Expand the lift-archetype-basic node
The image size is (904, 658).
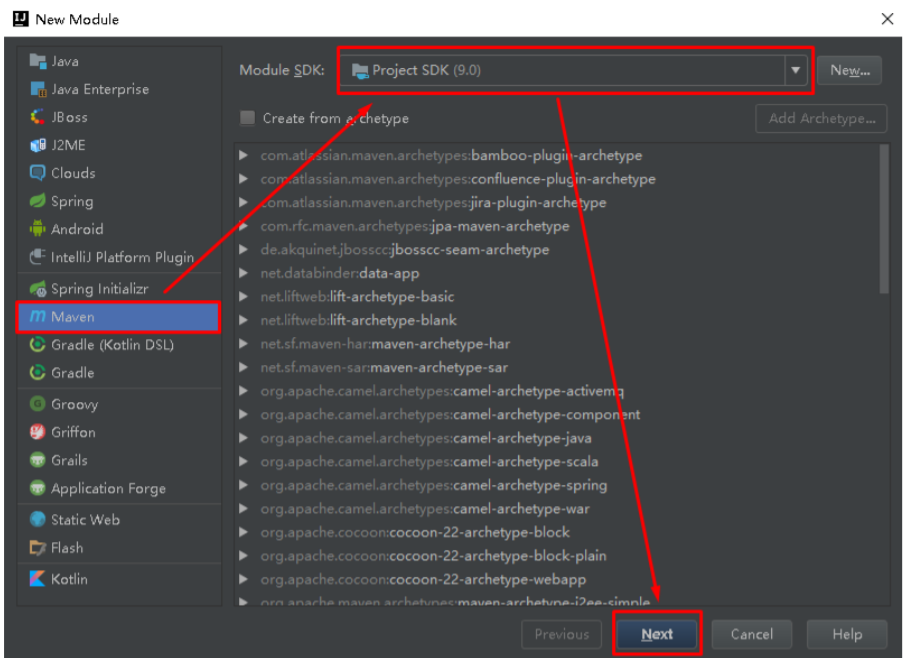pyautogui.click(x=244, y=297)
